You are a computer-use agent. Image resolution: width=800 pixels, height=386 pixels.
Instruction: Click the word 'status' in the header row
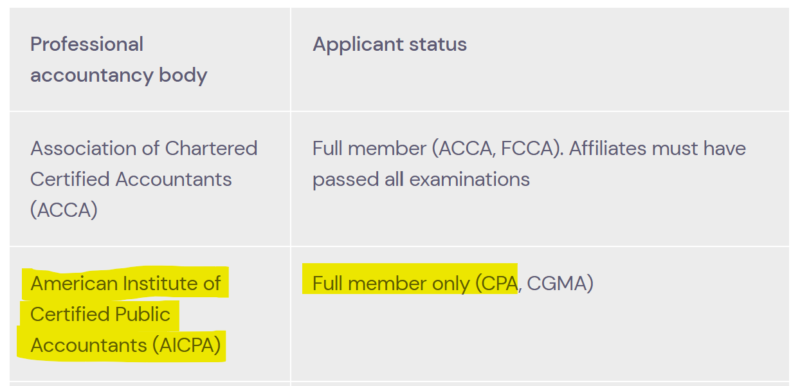coord(437,44)
